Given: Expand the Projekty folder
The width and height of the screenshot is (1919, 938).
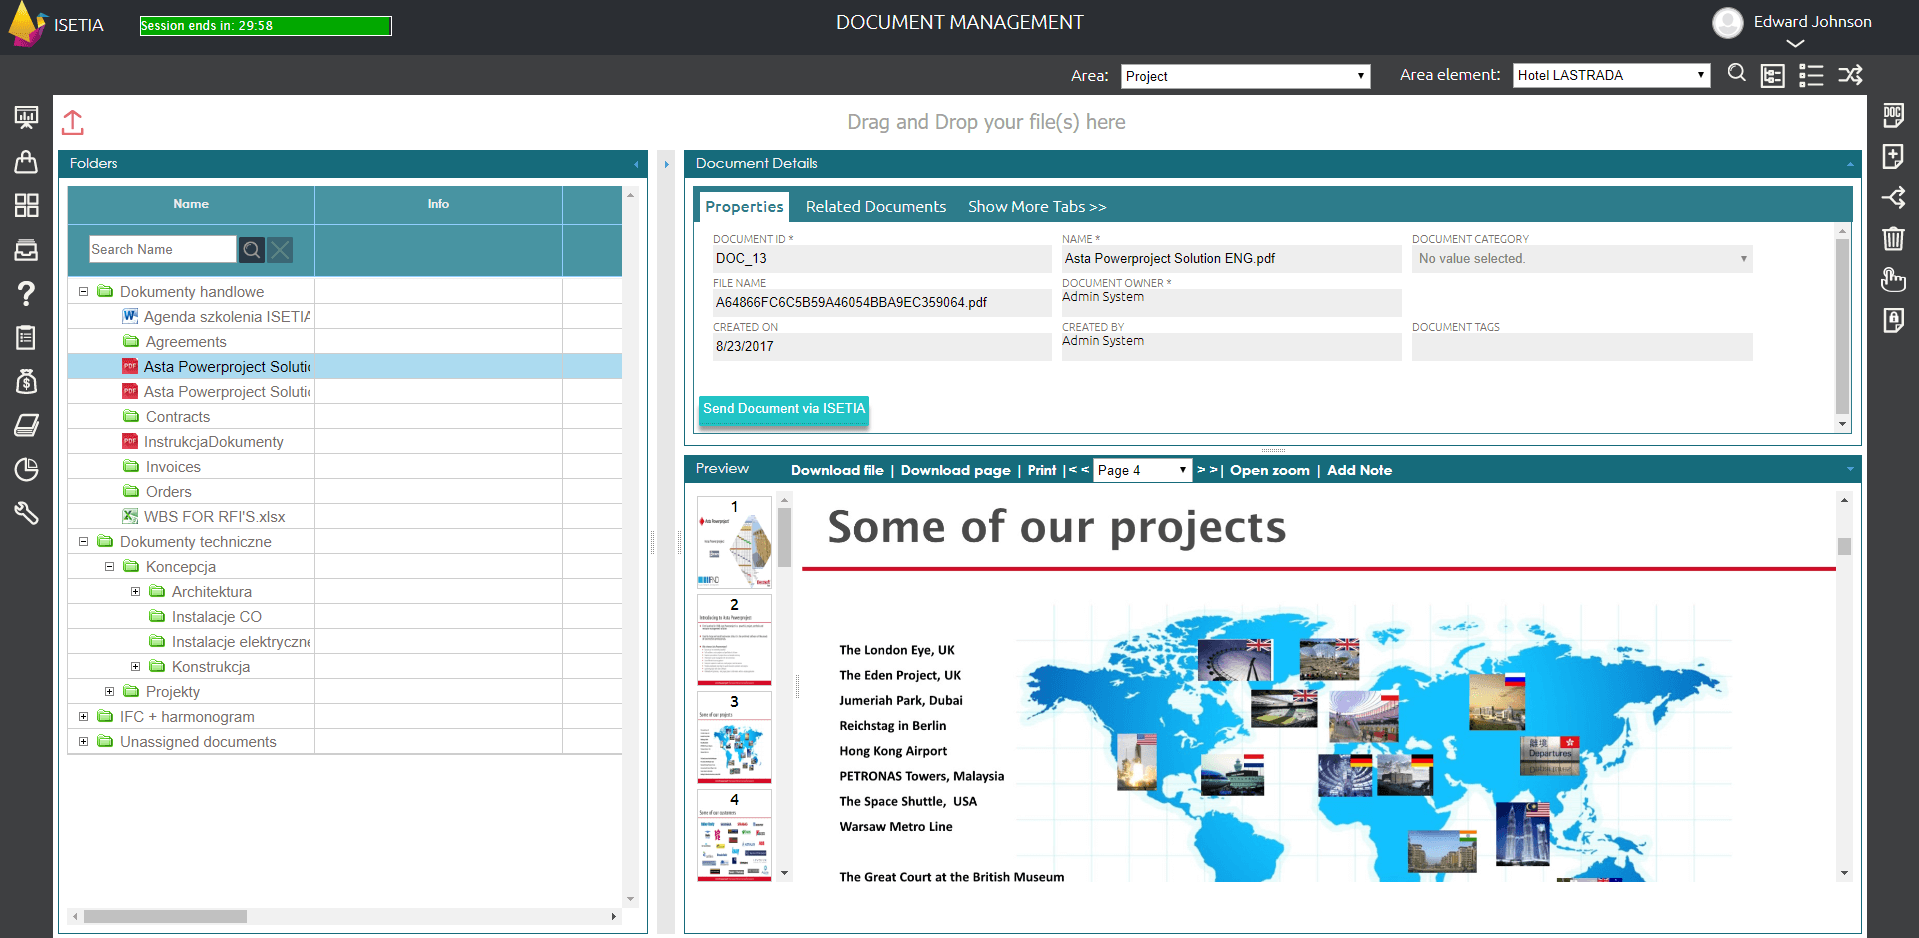Looking at the screenshot, I should click(110, 692).
